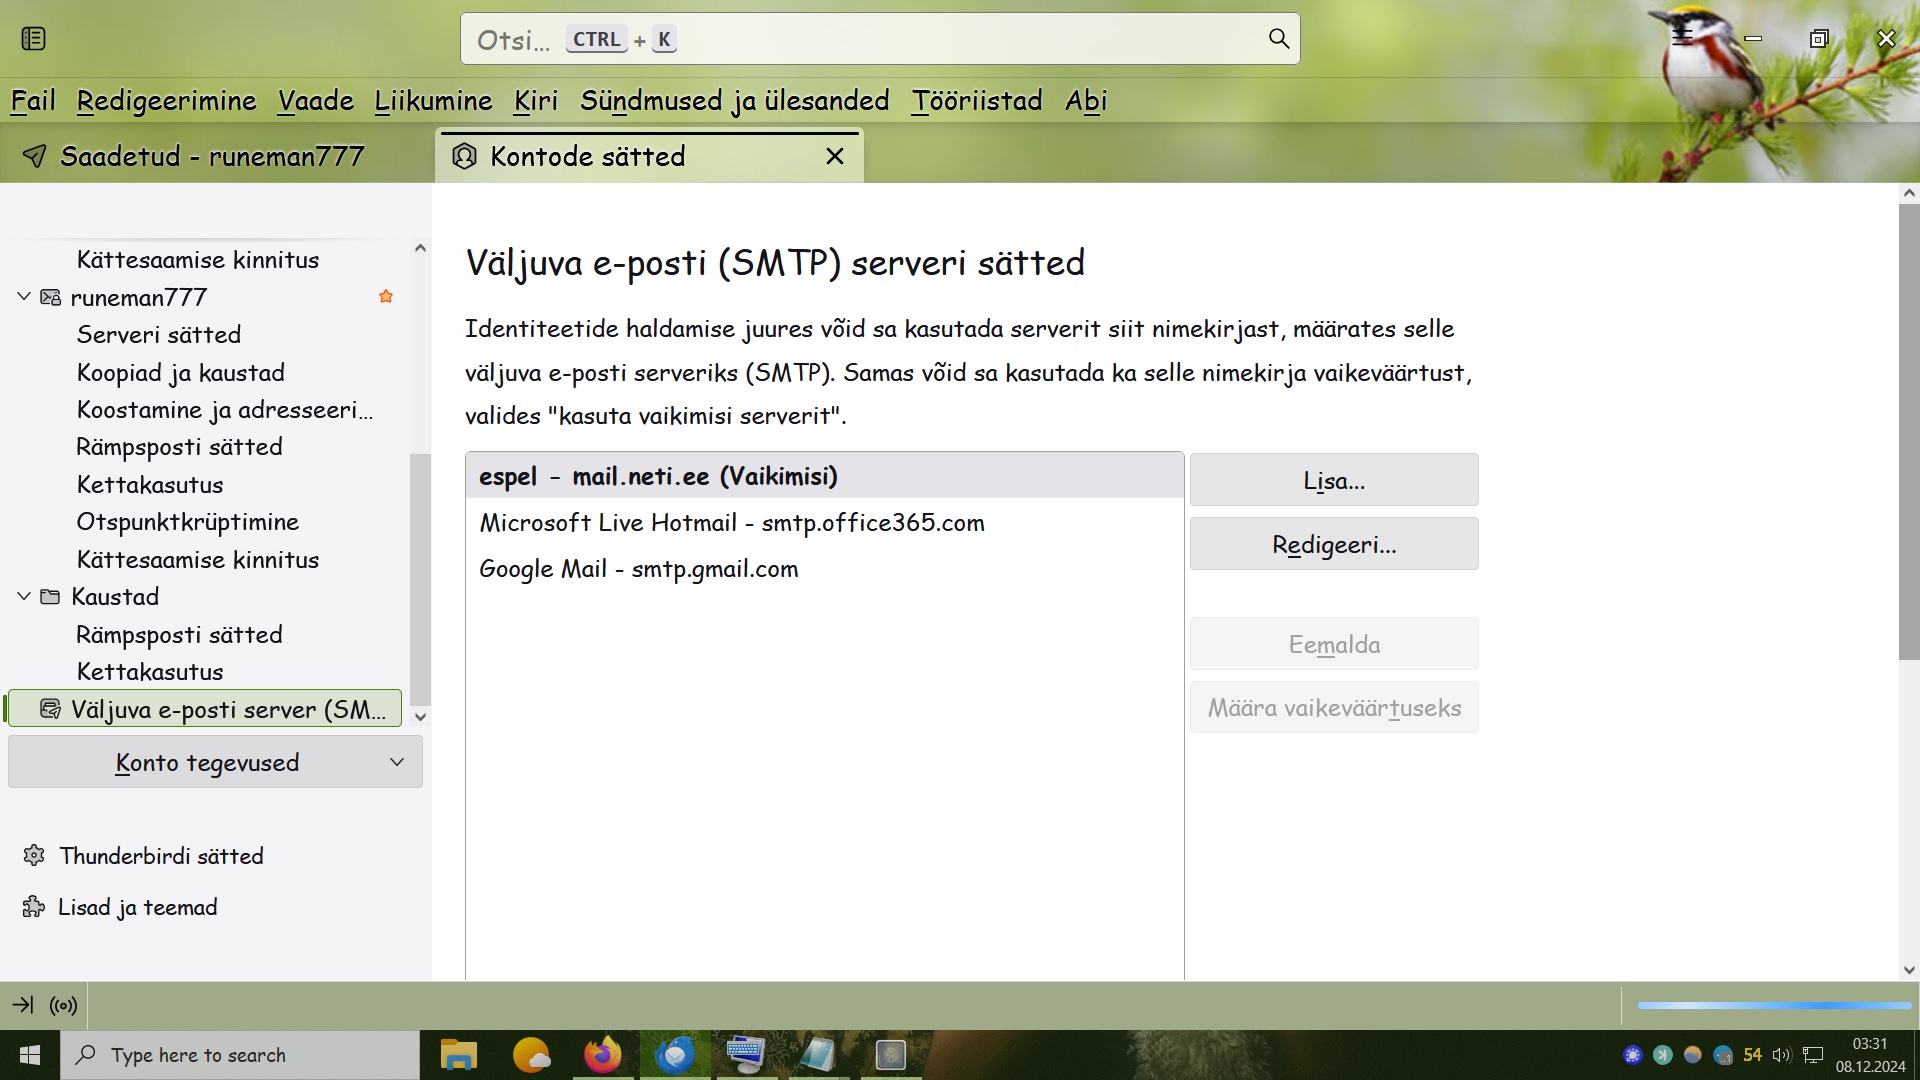Viewport: 1920px width, 1080px height.
Task: Click the account tree scroll-down arrow
Action: point(420,716)
